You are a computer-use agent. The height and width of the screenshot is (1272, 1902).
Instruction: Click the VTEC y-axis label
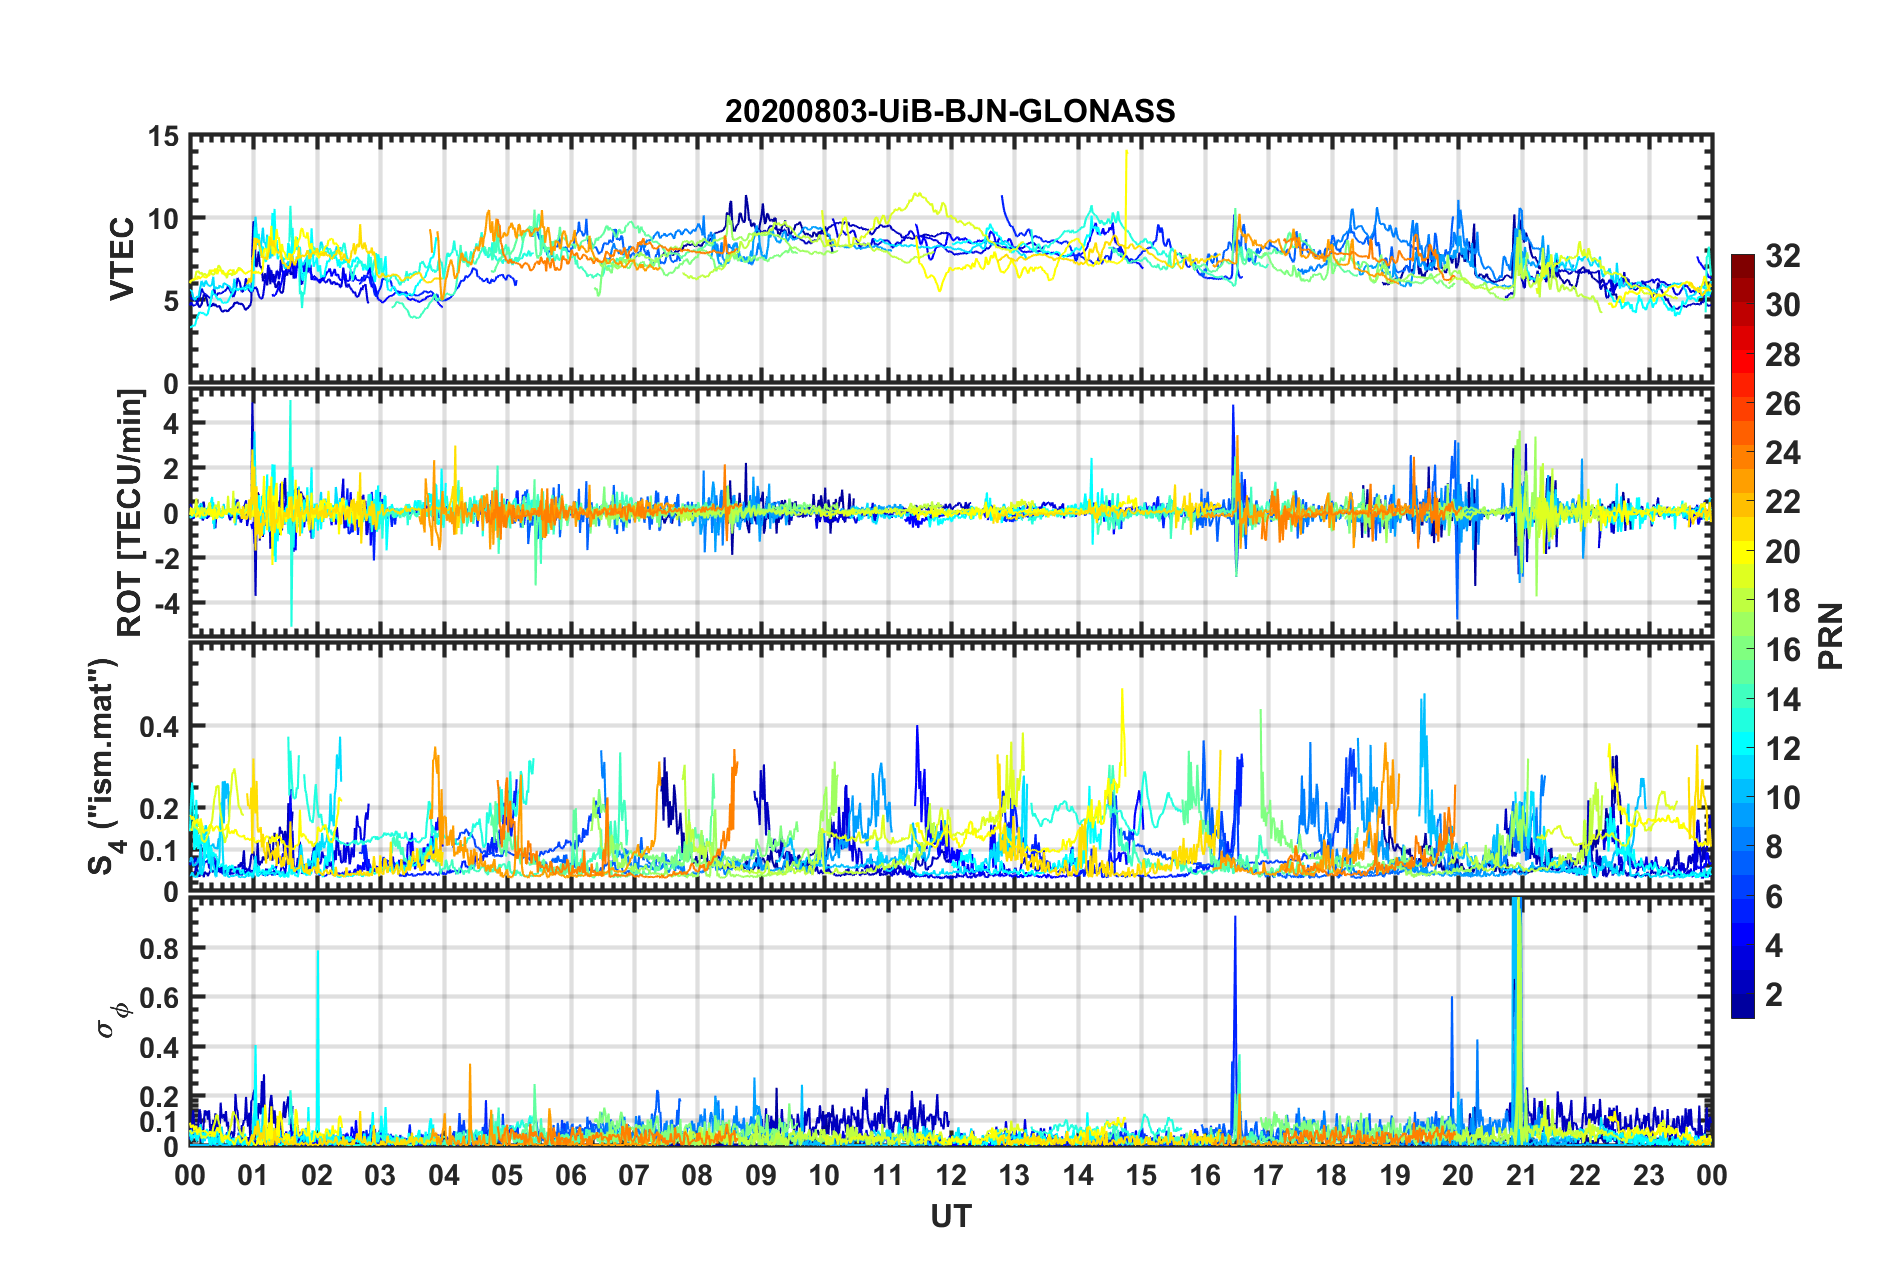point(122,258)
